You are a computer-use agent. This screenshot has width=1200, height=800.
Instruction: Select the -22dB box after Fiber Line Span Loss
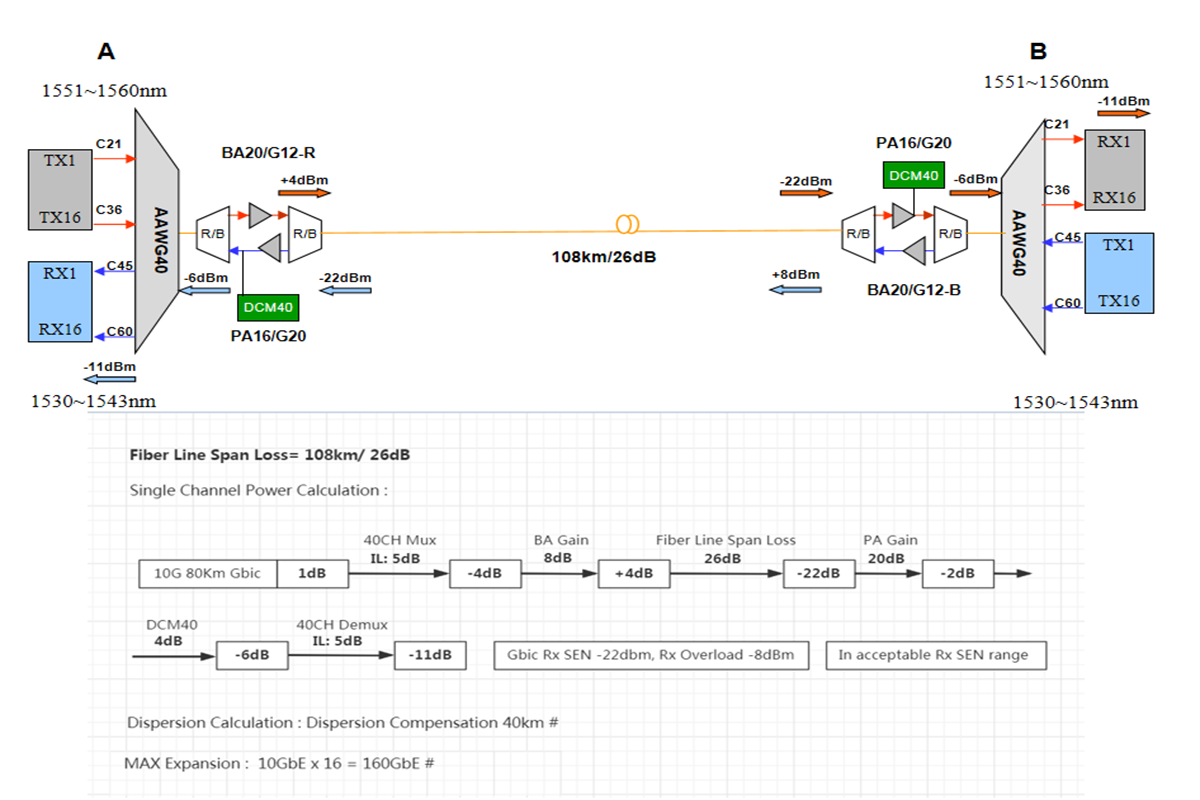(x=818, y=573)
